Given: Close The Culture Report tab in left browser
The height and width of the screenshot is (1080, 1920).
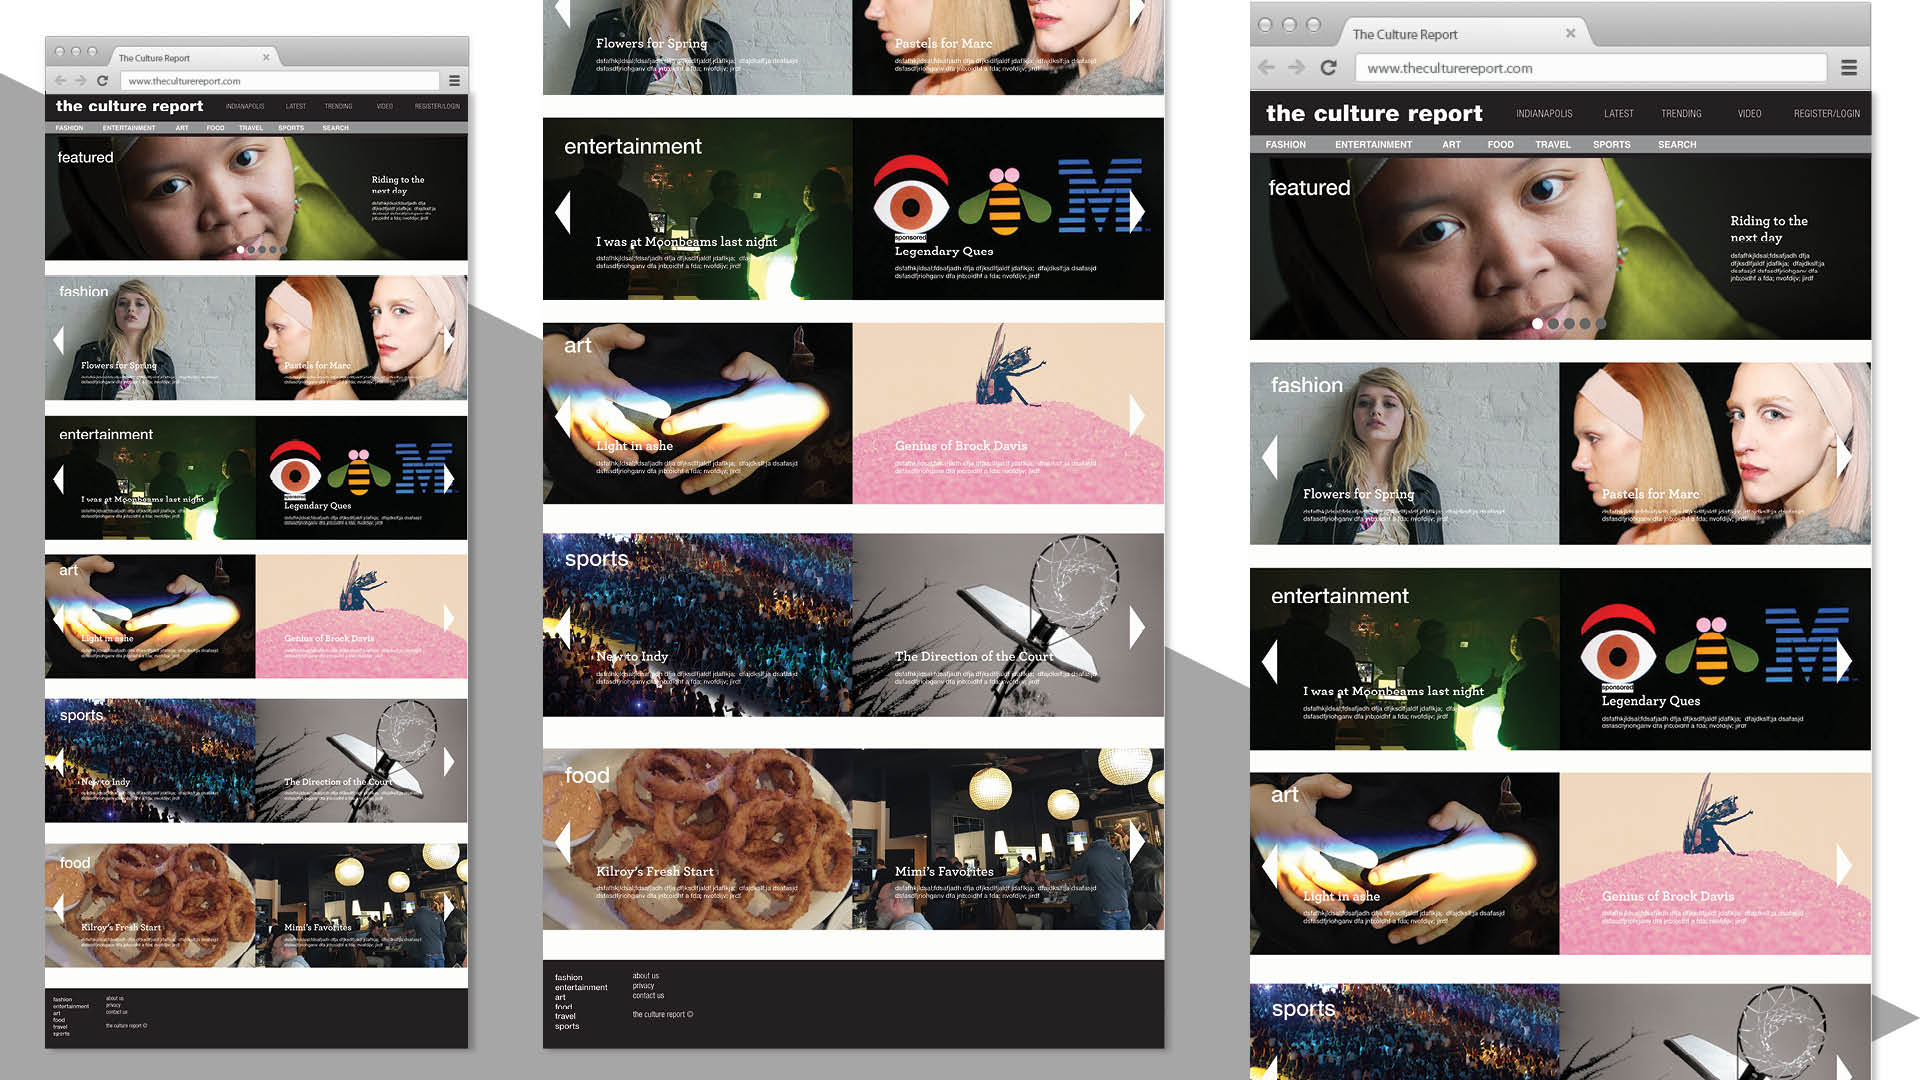Looking at the screenshot, I should click(x=266, y=57).
